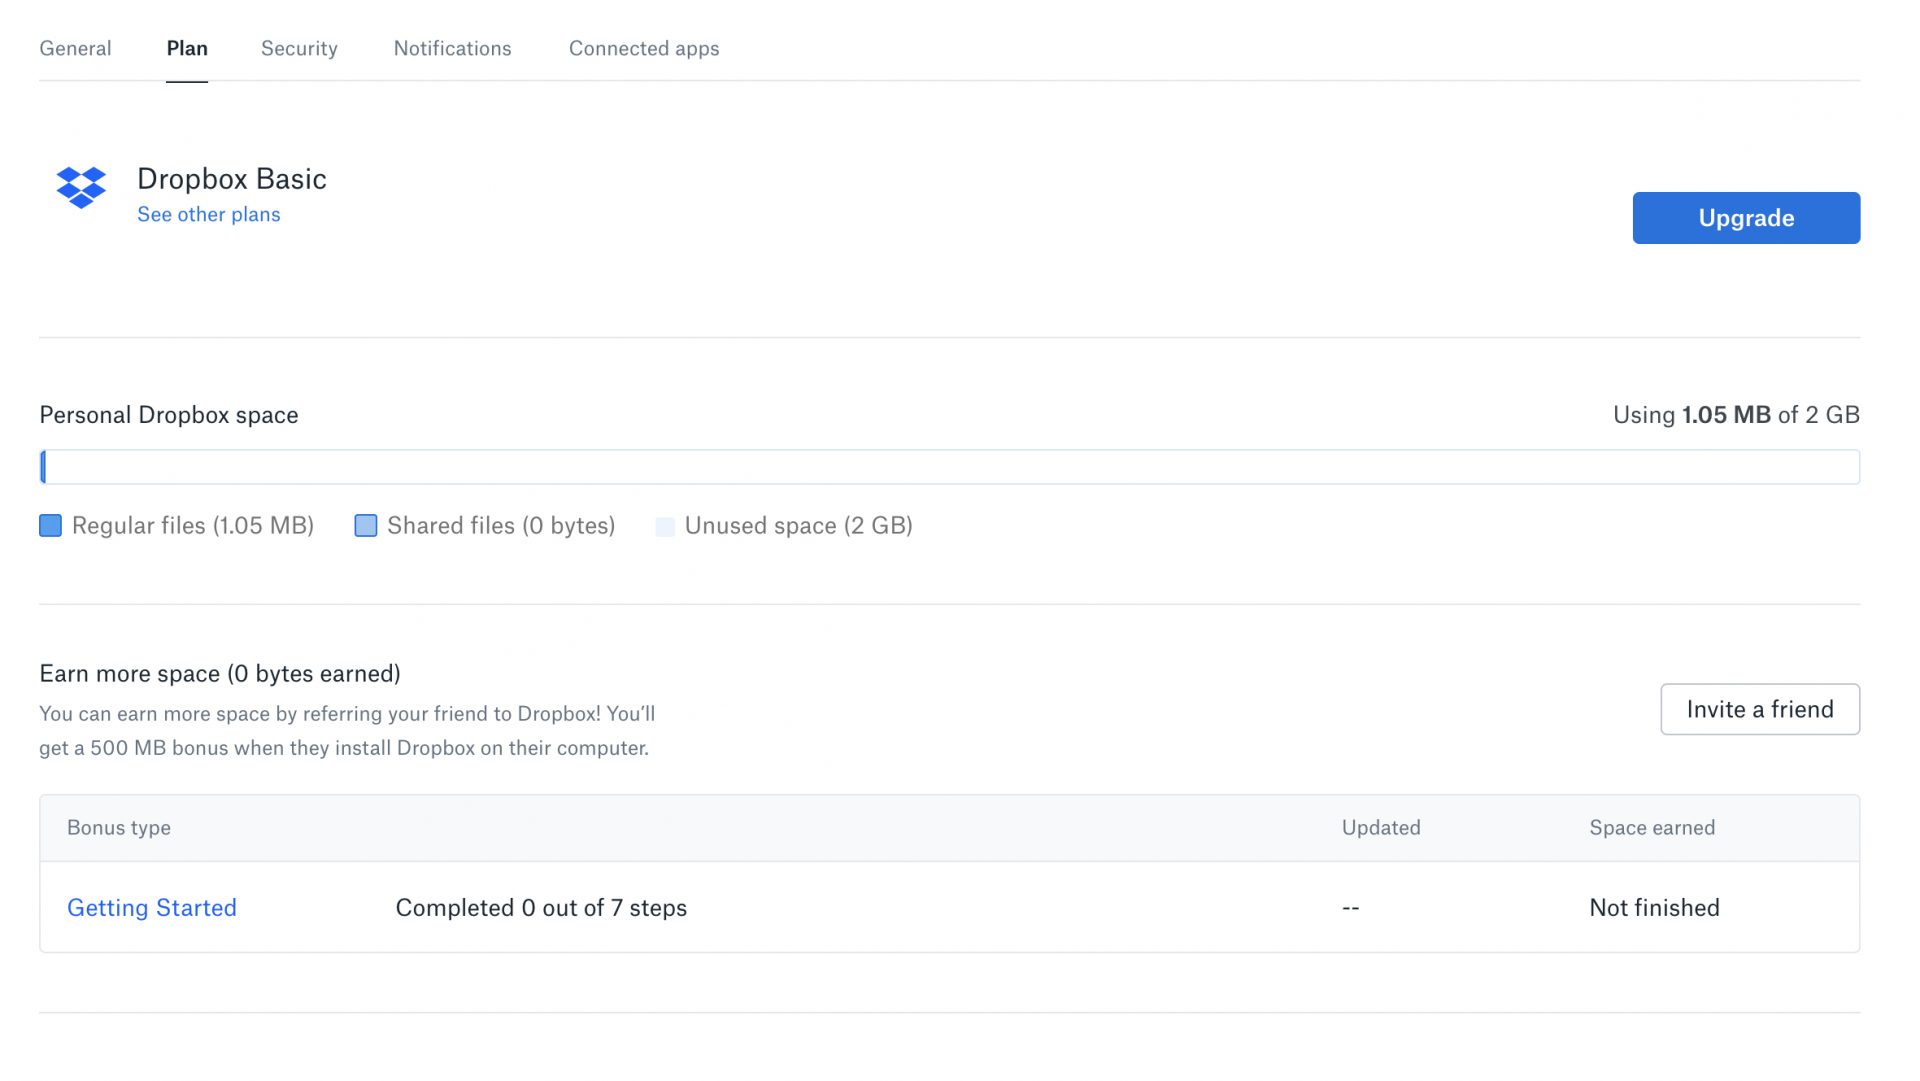Click the Regular files legend color swatch
Image resolution: width=1920 pixels, height=1081 pixels.
coord(50,526)
